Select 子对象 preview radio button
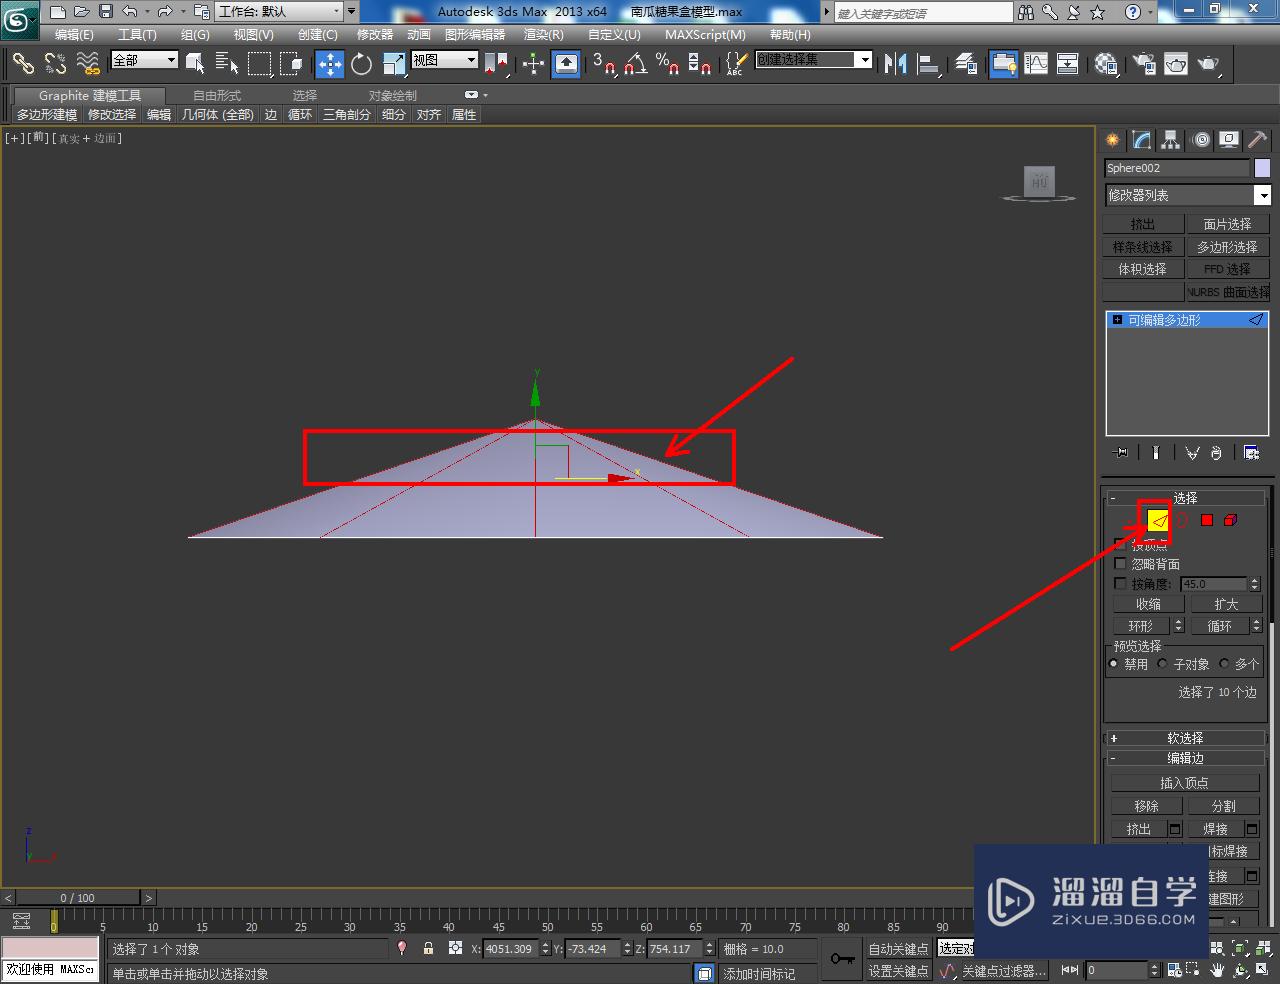Viewport: 1280px width, 984px height. coord(1162,663)
